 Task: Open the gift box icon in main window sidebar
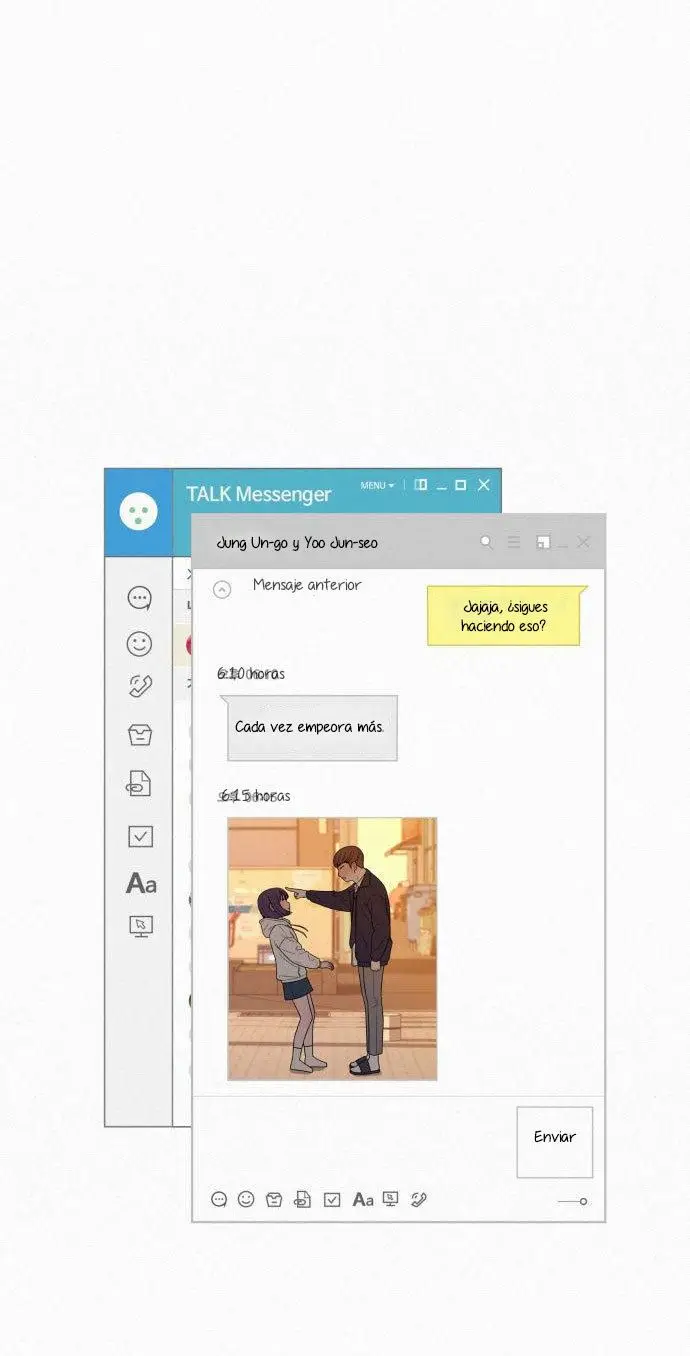click(140, 736)
